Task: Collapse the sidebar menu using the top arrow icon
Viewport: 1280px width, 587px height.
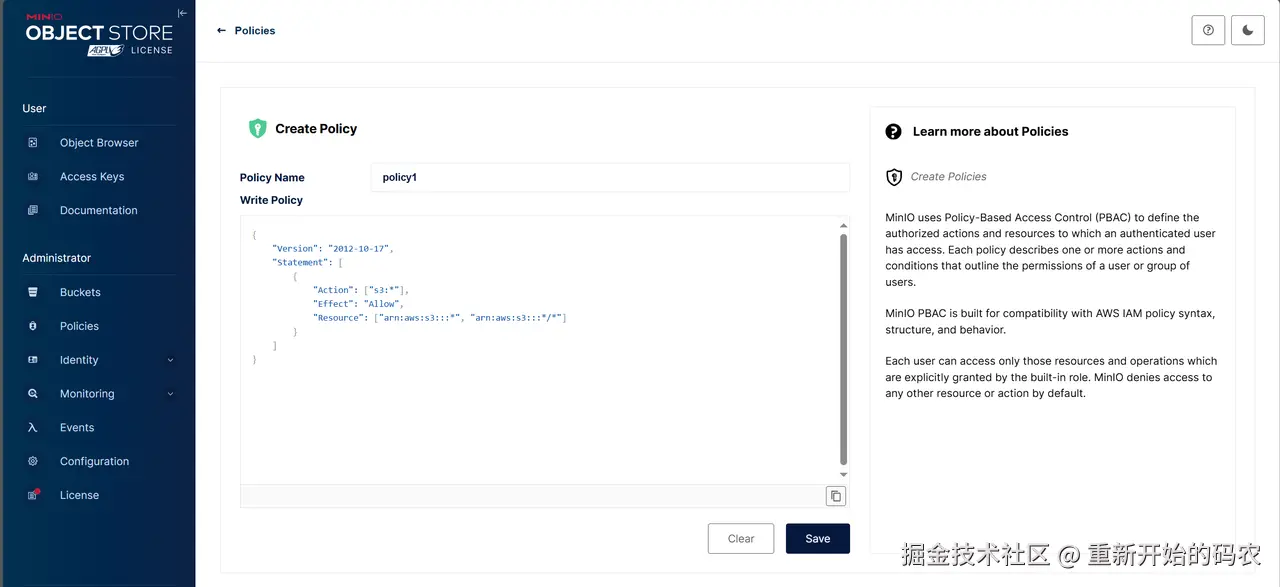Action: tap(182, 13)
